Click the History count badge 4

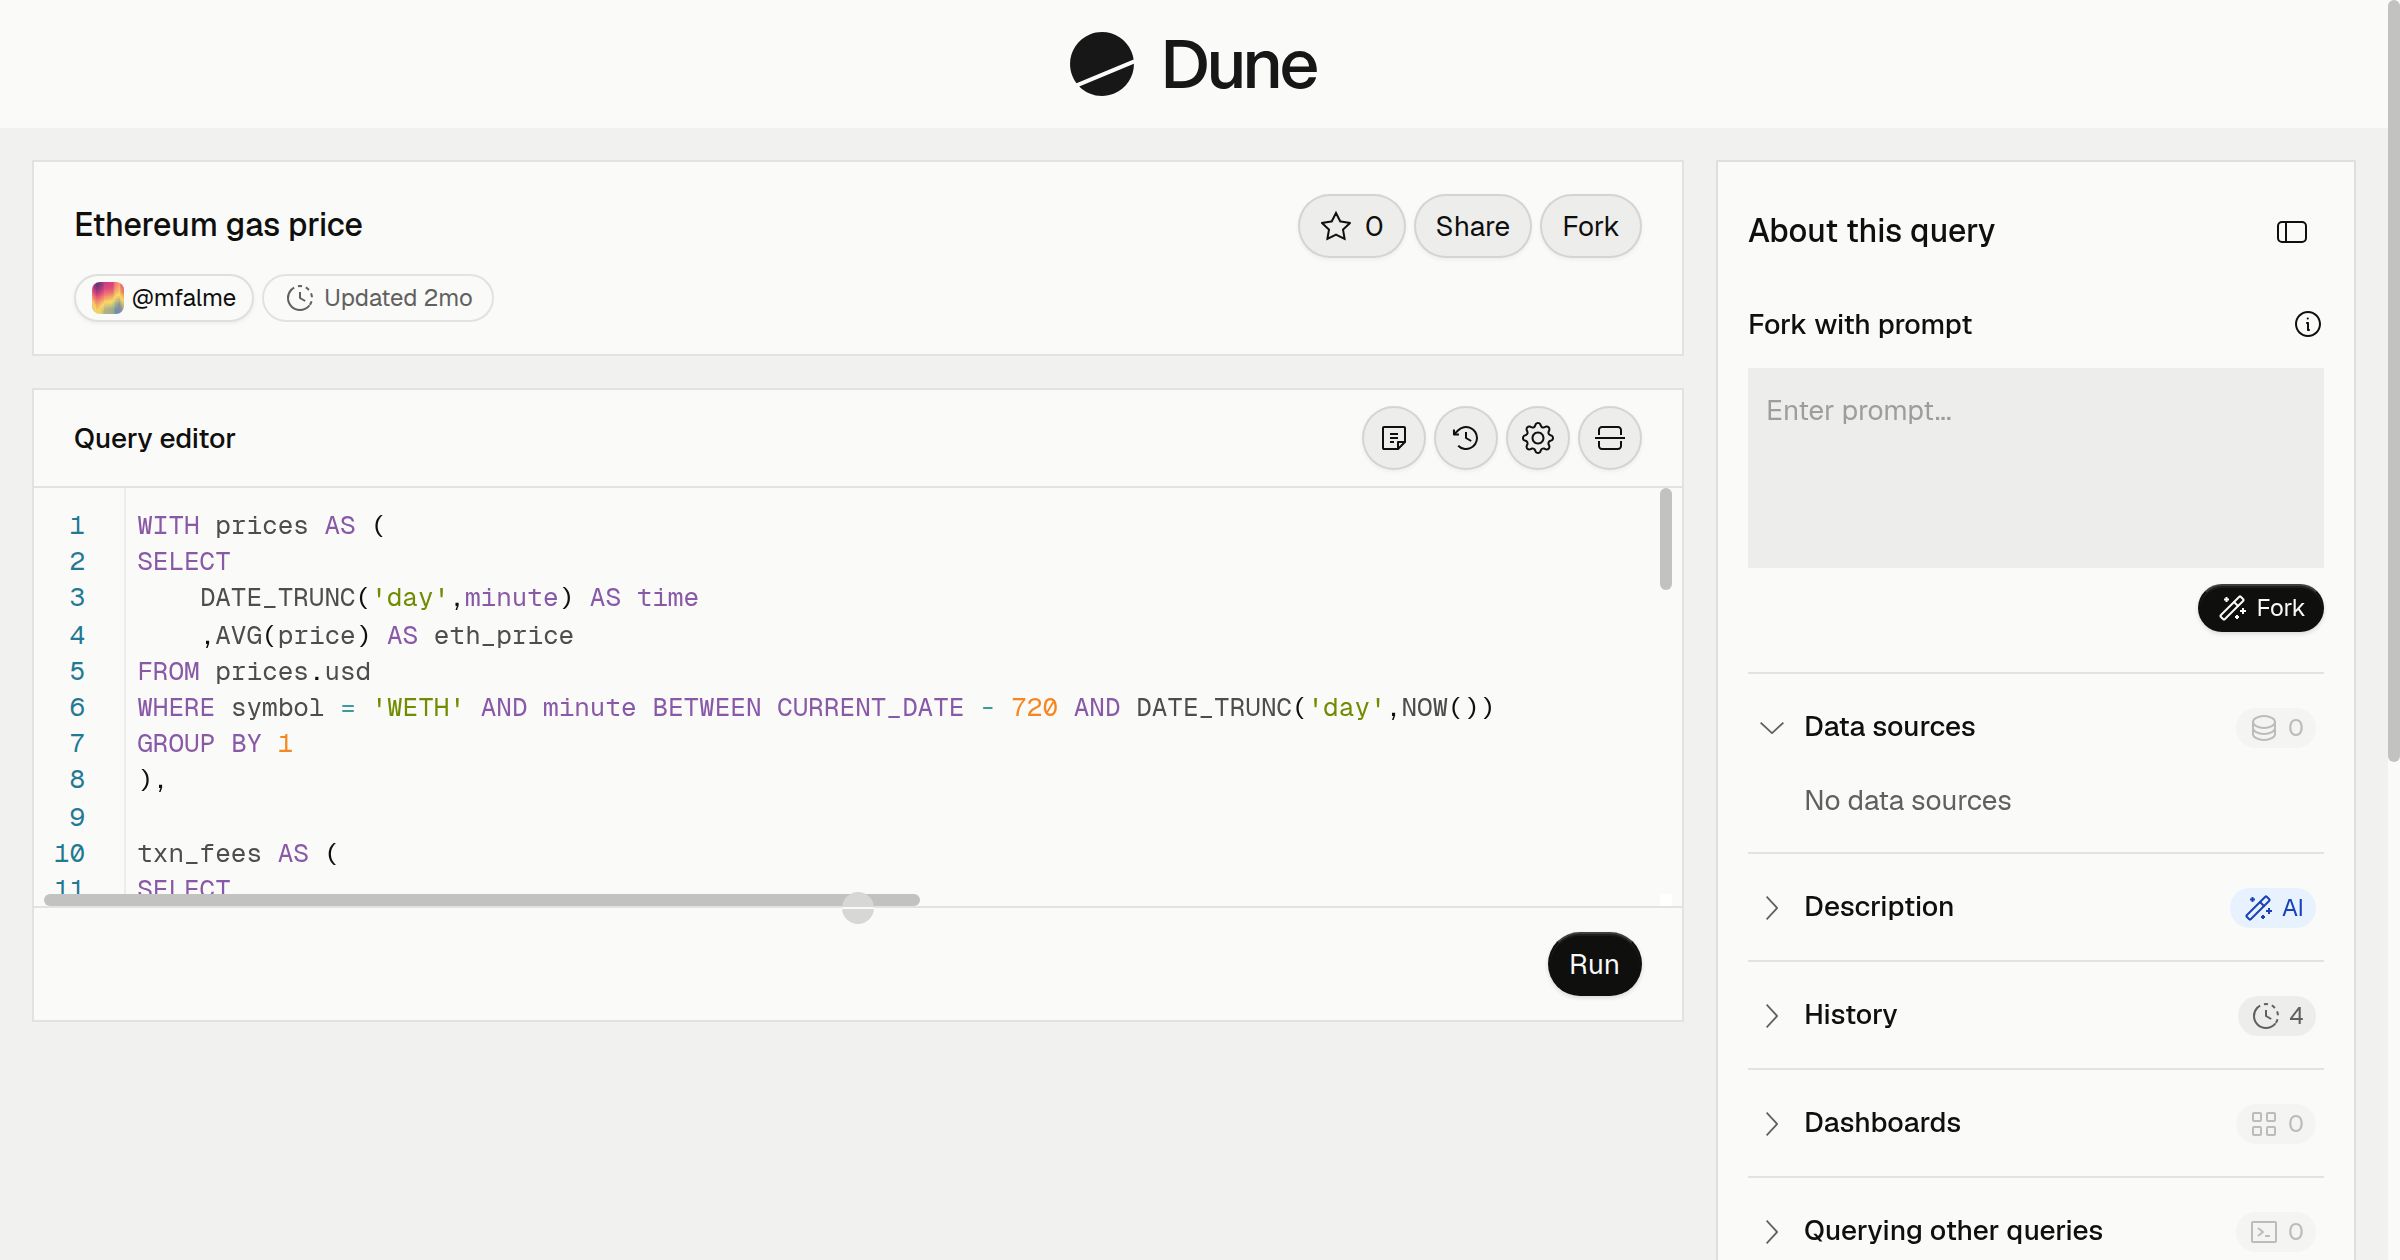(x=2277, y=1016)
